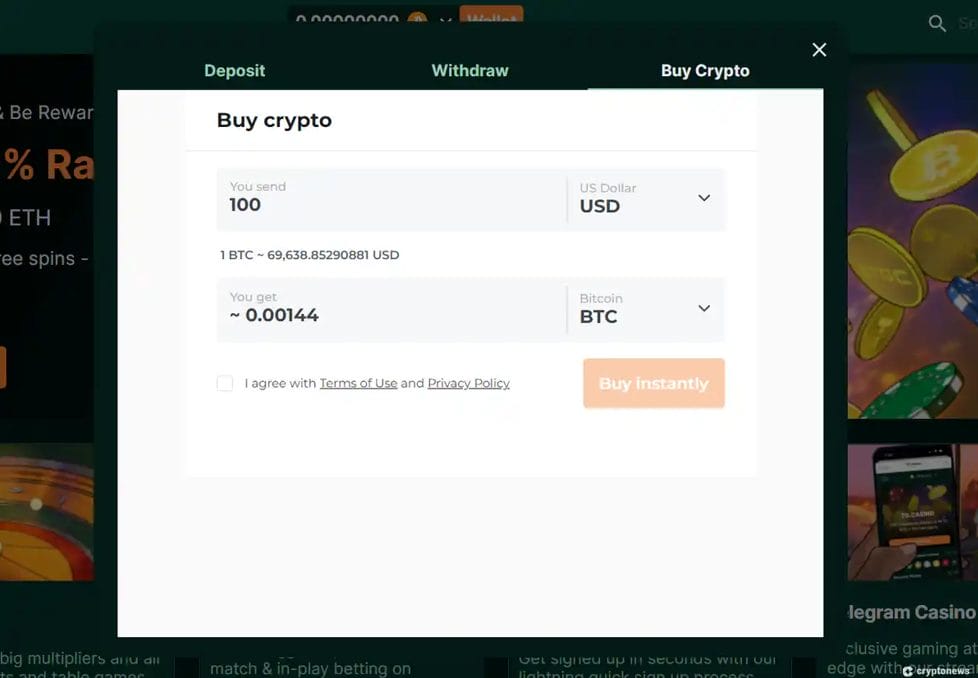This screenshot has height=678, width=978.
Task: Tick the I agree checkbox
Action: (225, 383)
